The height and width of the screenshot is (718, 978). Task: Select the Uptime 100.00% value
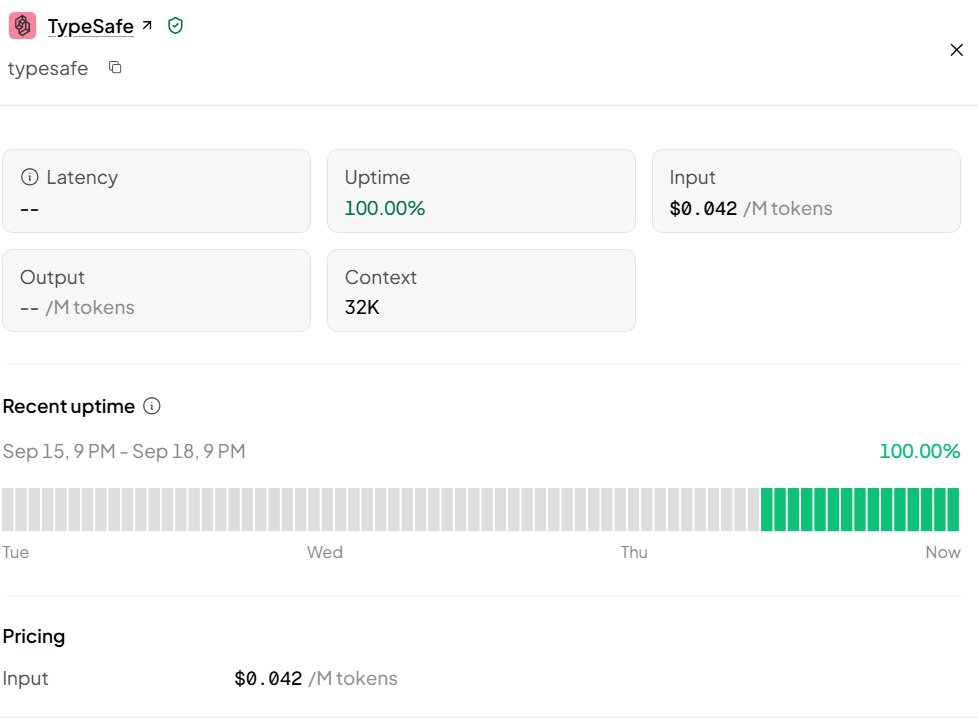(x=385, y=208)
